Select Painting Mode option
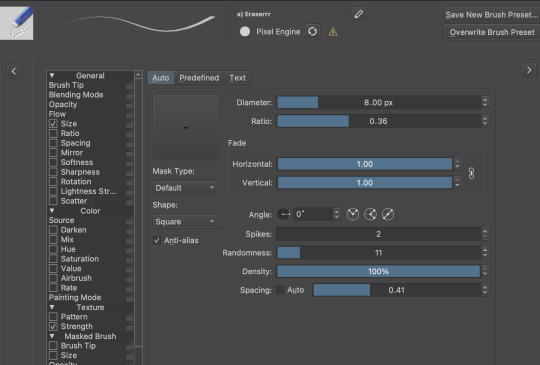 tap(75, 297)
